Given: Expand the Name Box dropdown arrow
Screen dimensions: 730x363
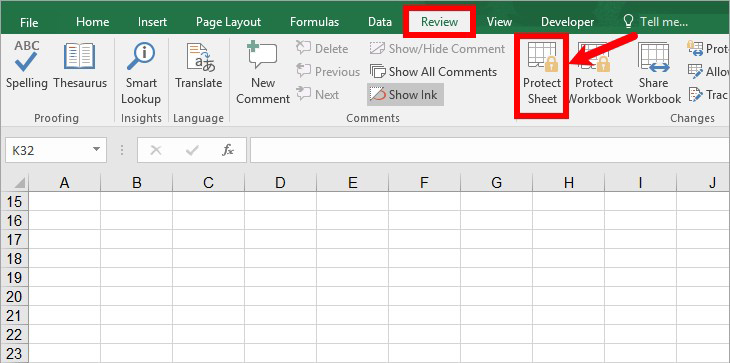Looking at the screenshot, I should point(96,150).
